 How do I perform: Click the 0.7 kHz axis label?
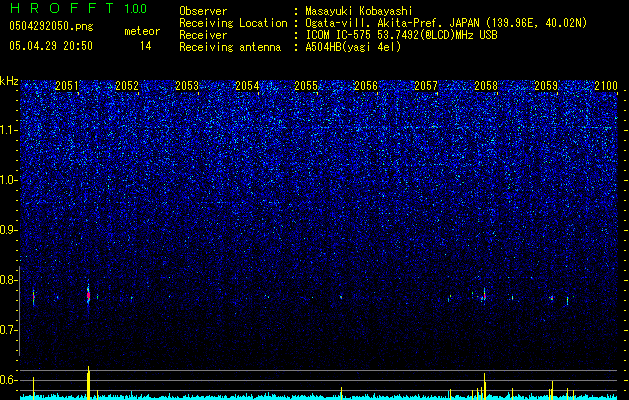pyautogui.click(x=9, y=330)
